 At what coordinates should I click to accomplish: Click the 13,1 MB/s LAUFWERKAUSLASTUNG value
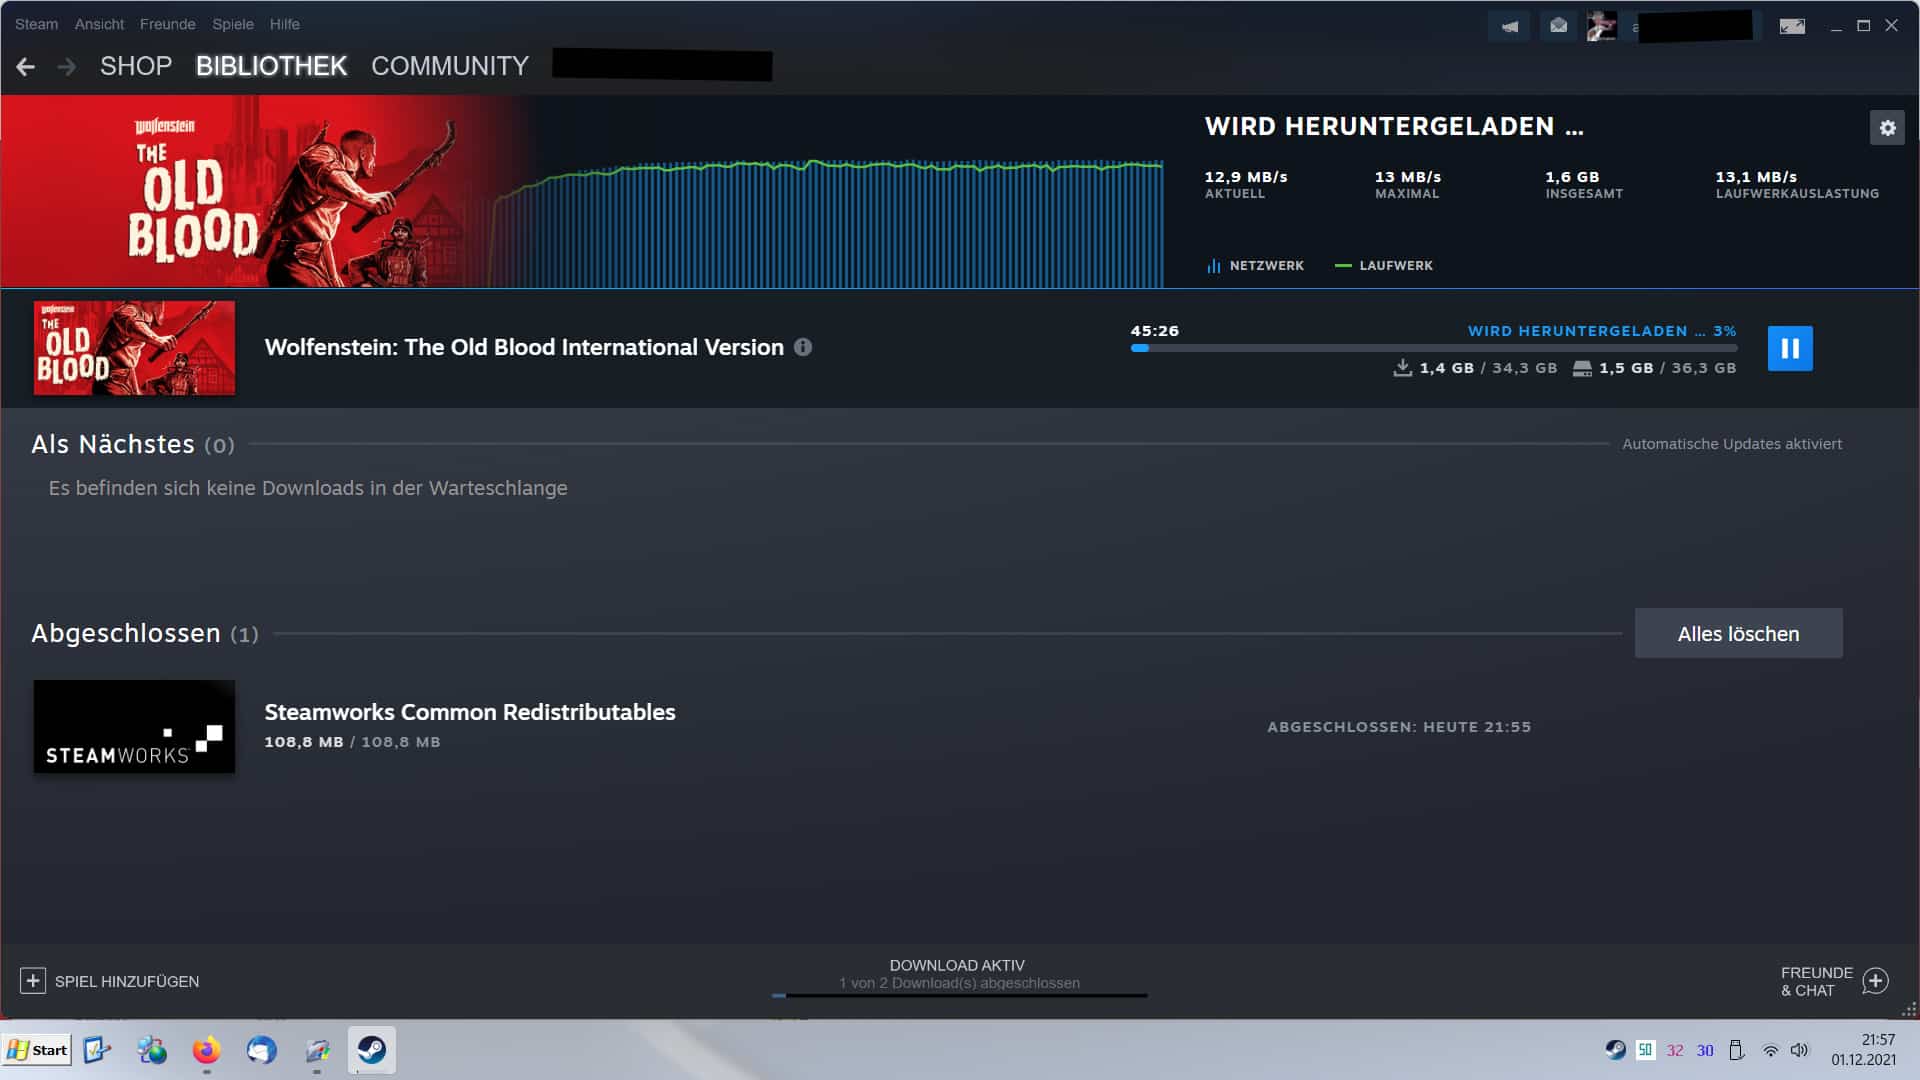click(1756, 177)
